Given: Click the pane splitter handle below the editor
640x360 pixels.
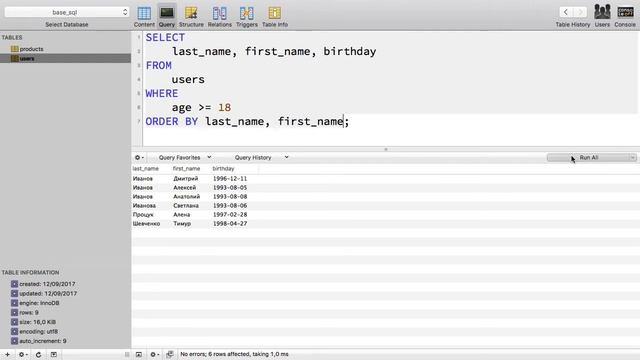Looking at the screenshot, I should click(x=386, y=149).
